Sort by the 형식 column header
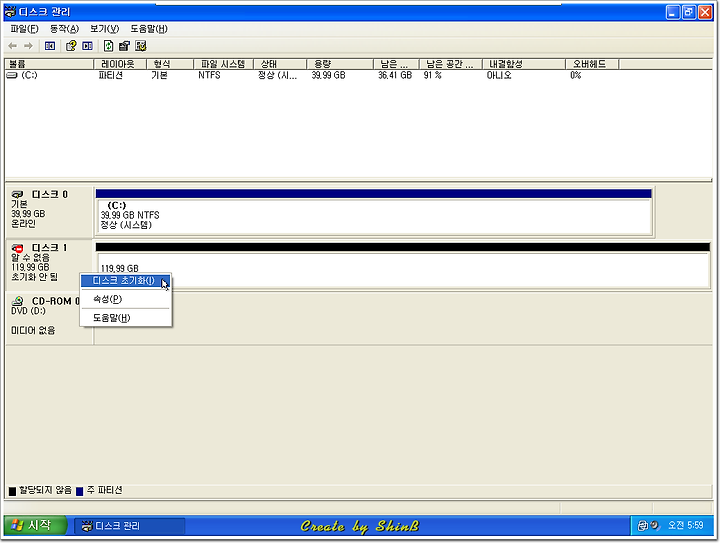The image size is (720, 543). [x=170, y=64]
